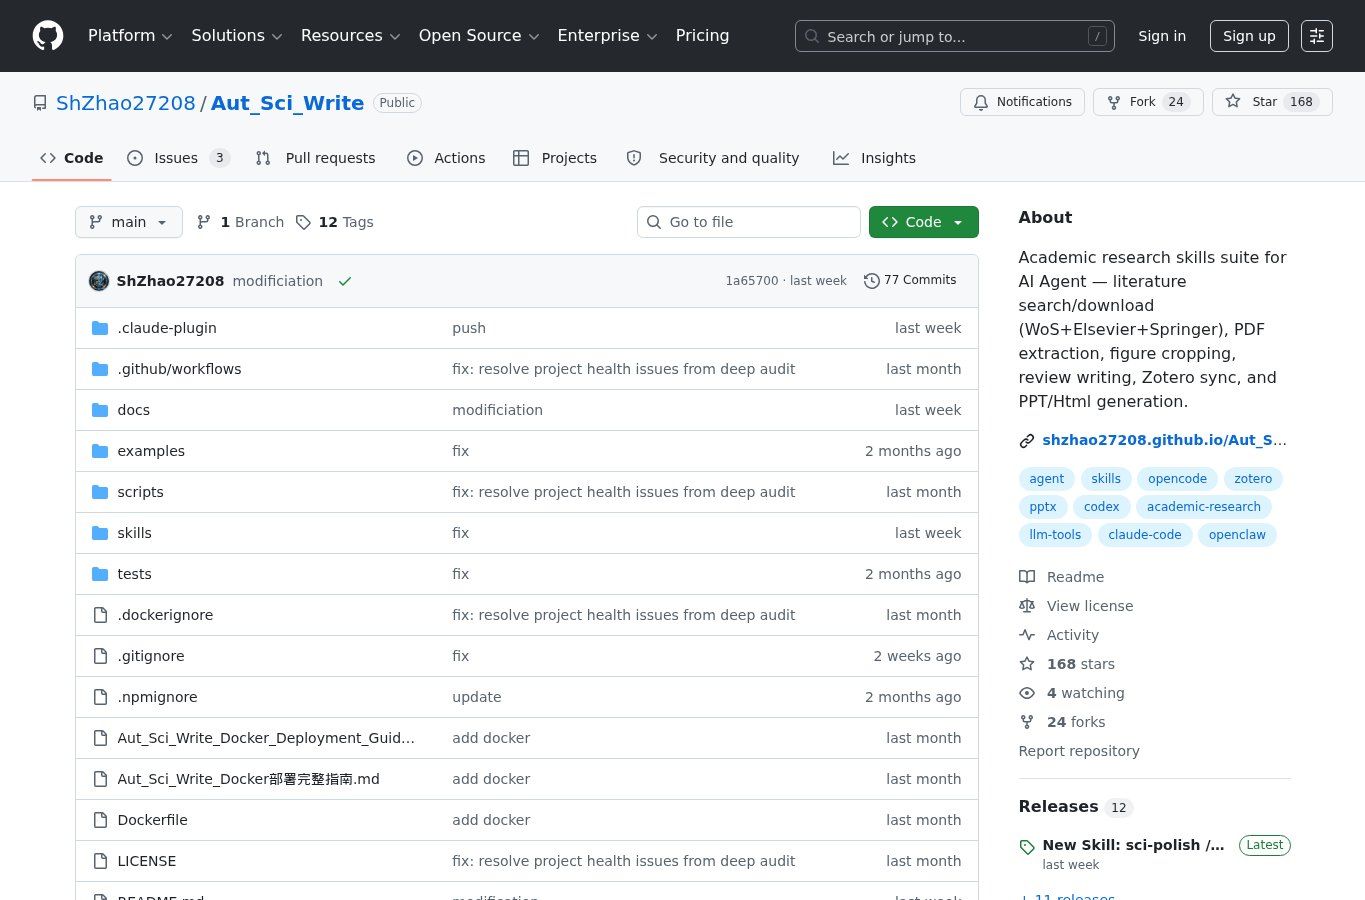Switch to the Insights tab
Screen dimensions: 1365x900
pyautogui.click(x=875, y=158)
